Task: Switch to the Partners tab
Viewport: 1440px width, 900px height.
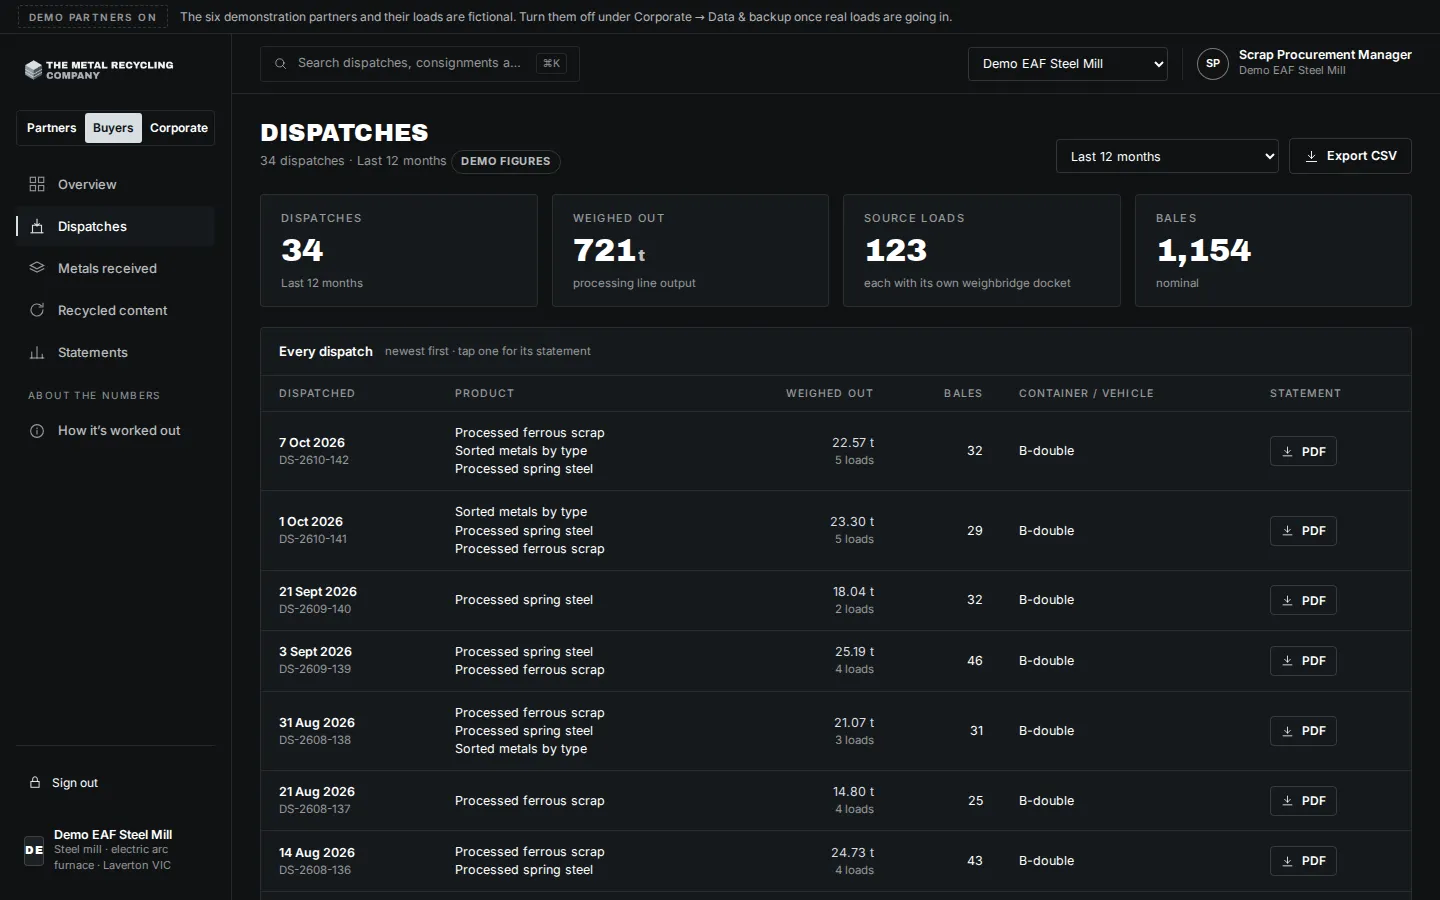Action: point(51,128)
